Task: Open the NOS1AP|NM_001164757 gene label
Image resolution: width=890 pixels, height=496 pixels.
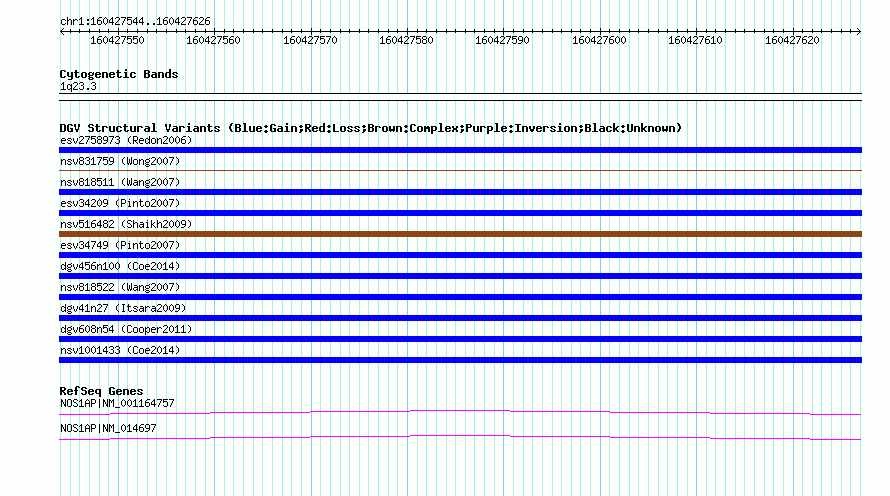Action: pyautogui.click(x=117, y=403)
